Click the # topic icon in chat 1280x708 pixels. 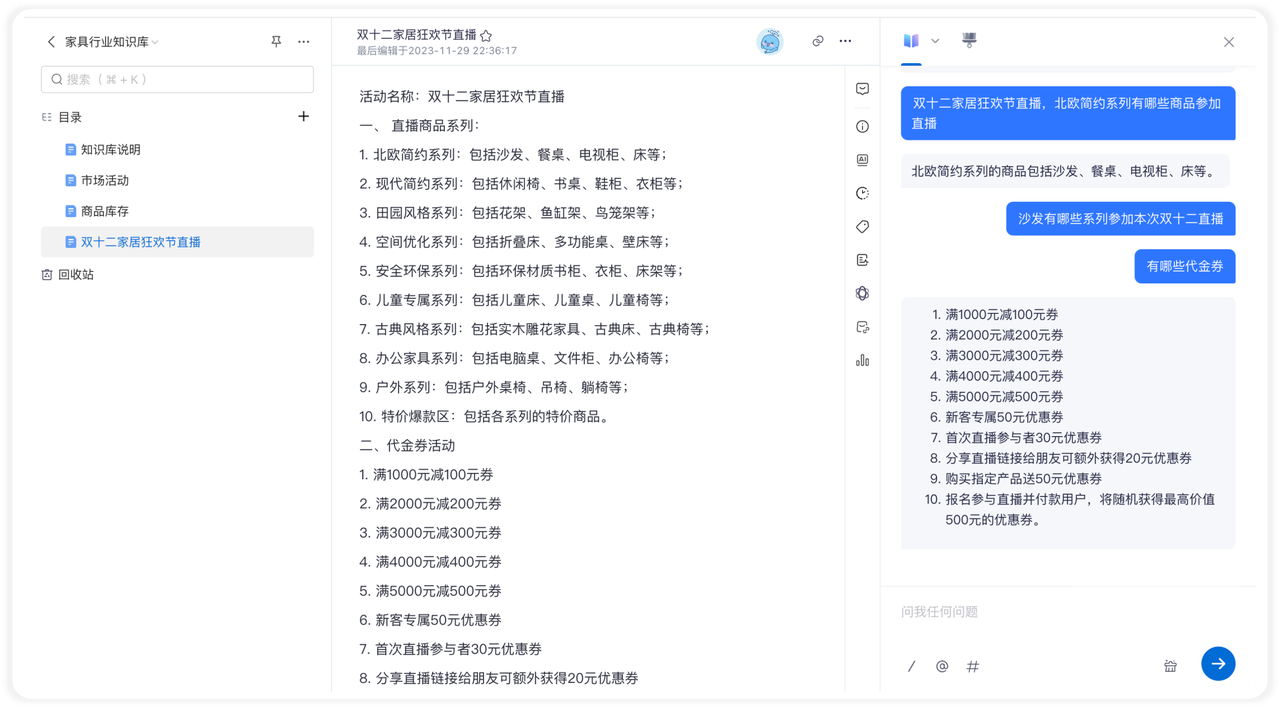click(x=972, y=666)
